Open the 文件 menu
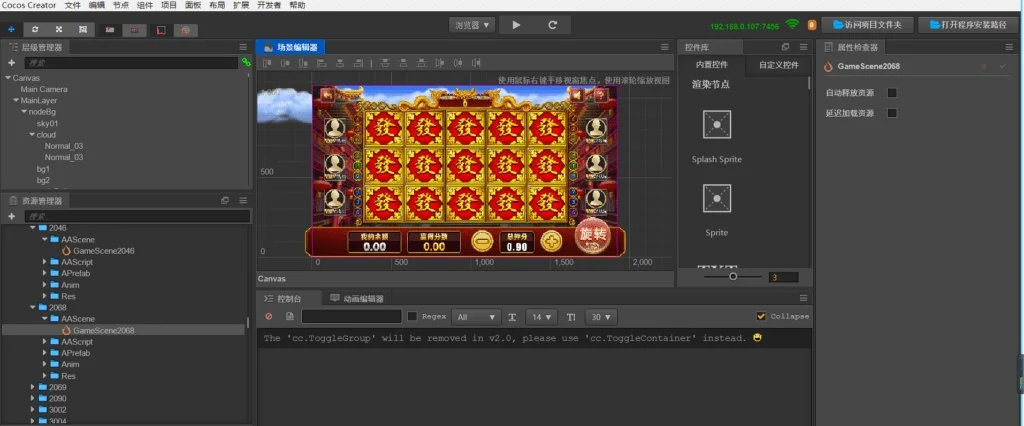Viewport: 1024px width, 426px height. click(73, 5)
